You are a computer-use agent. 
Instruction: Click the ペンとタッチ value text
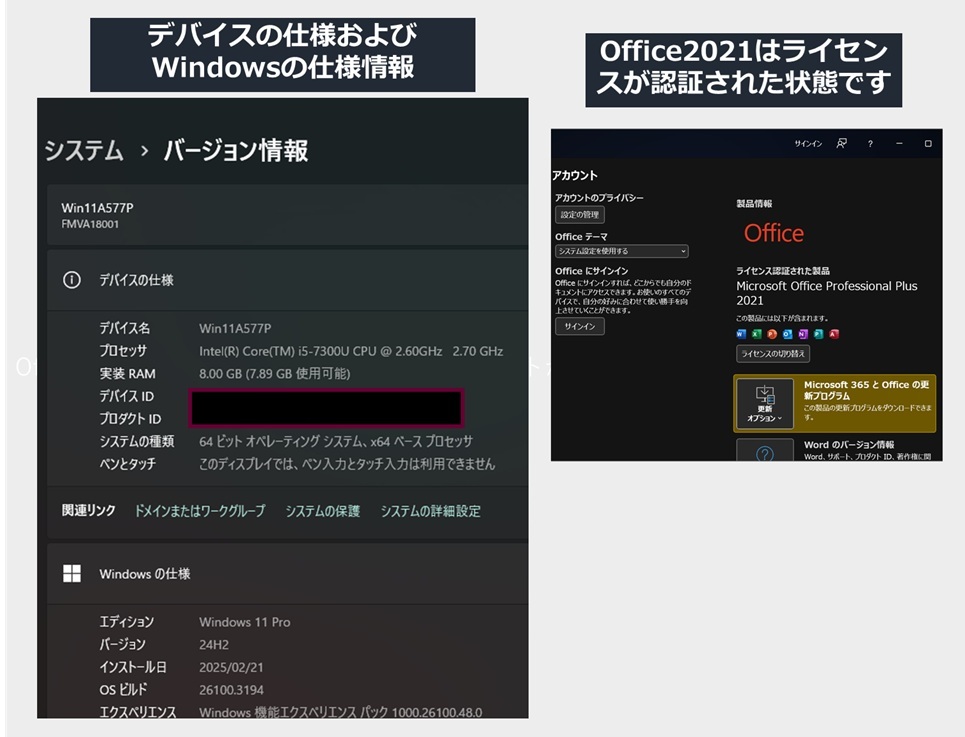pyautogui.click(x=346, y=464)
